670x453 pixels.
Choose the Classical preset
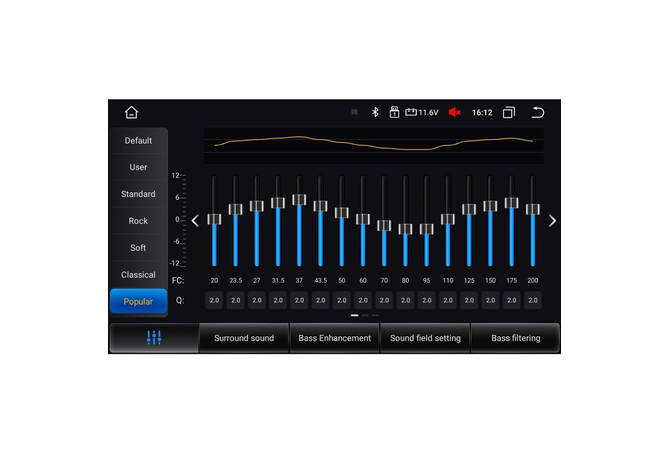pos(138,274)
